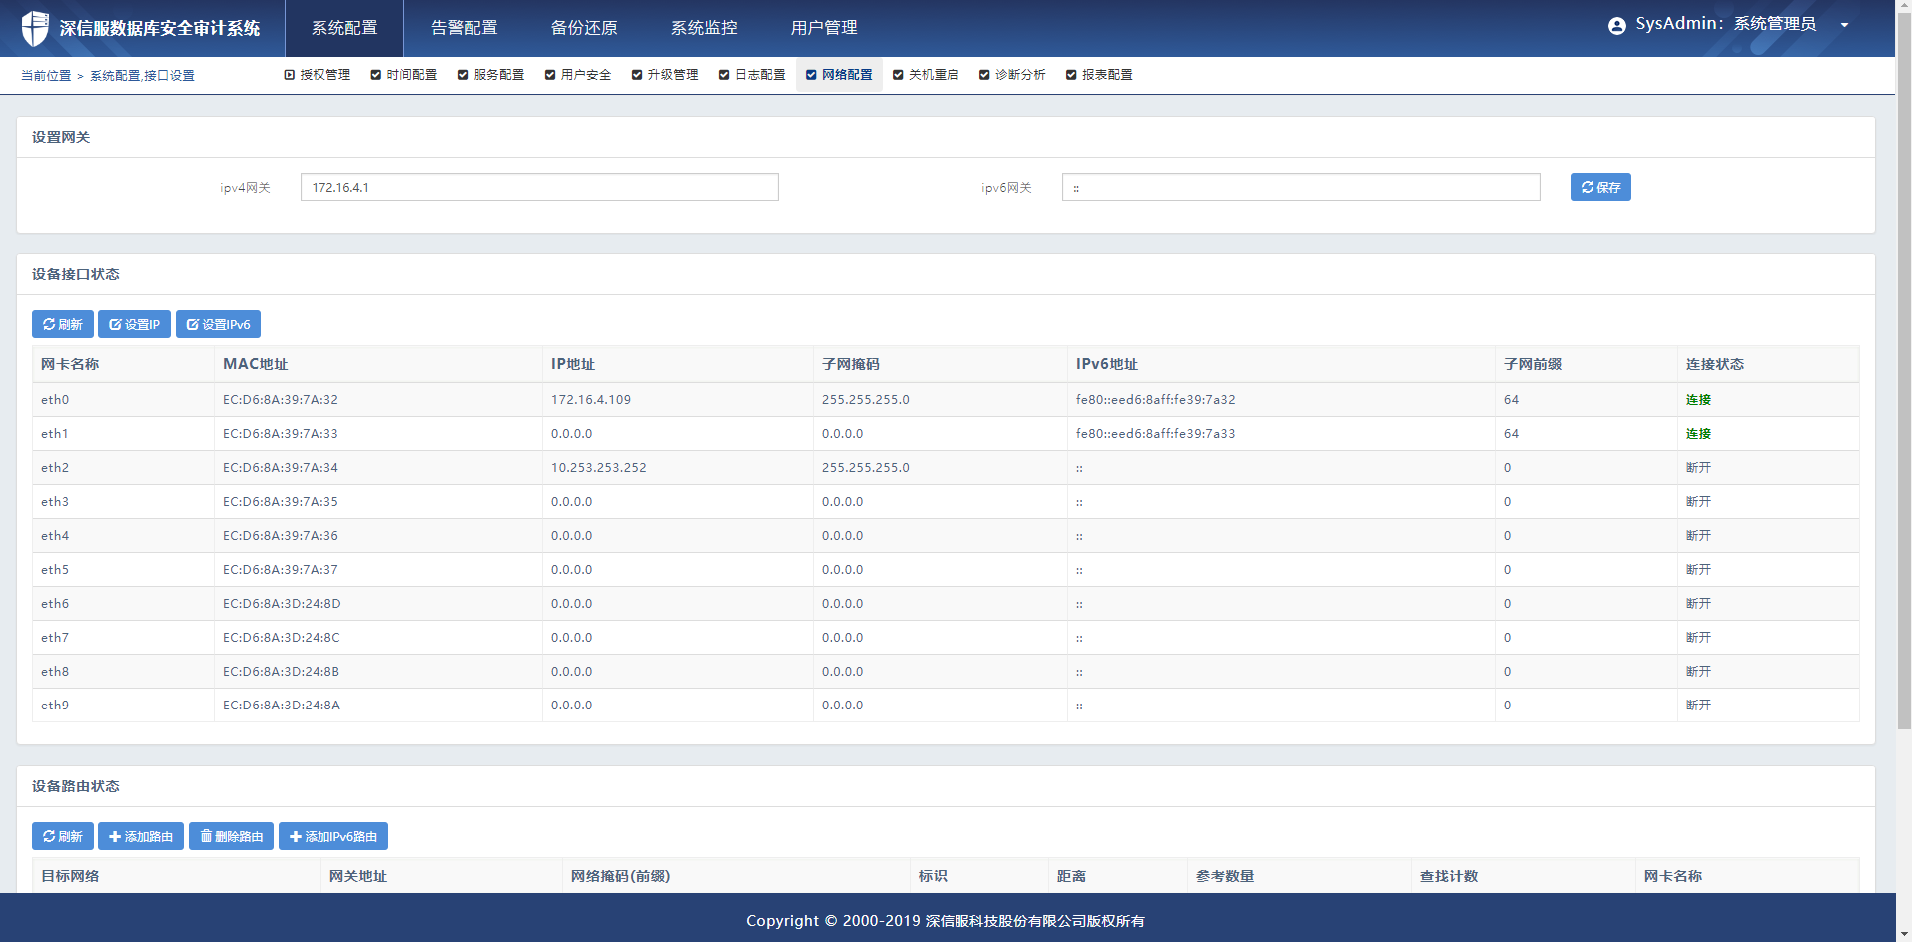The width and height of the screenshot is (1912, 944).
Task: Go to 诊断分析 section
Action: (1012, 75)
